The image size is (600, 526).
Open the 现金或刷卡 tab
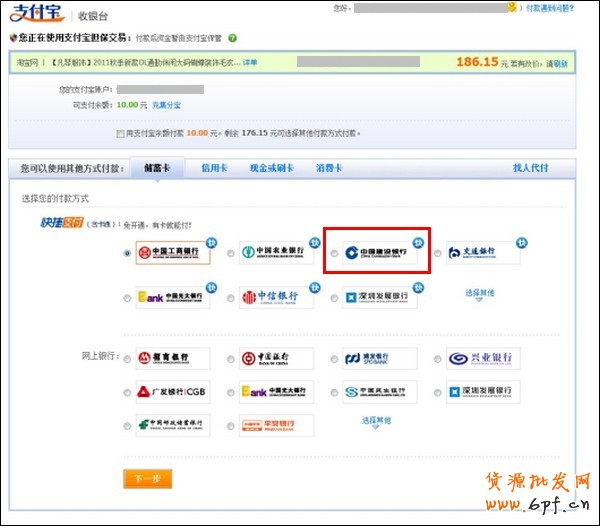tap(272, 168)
